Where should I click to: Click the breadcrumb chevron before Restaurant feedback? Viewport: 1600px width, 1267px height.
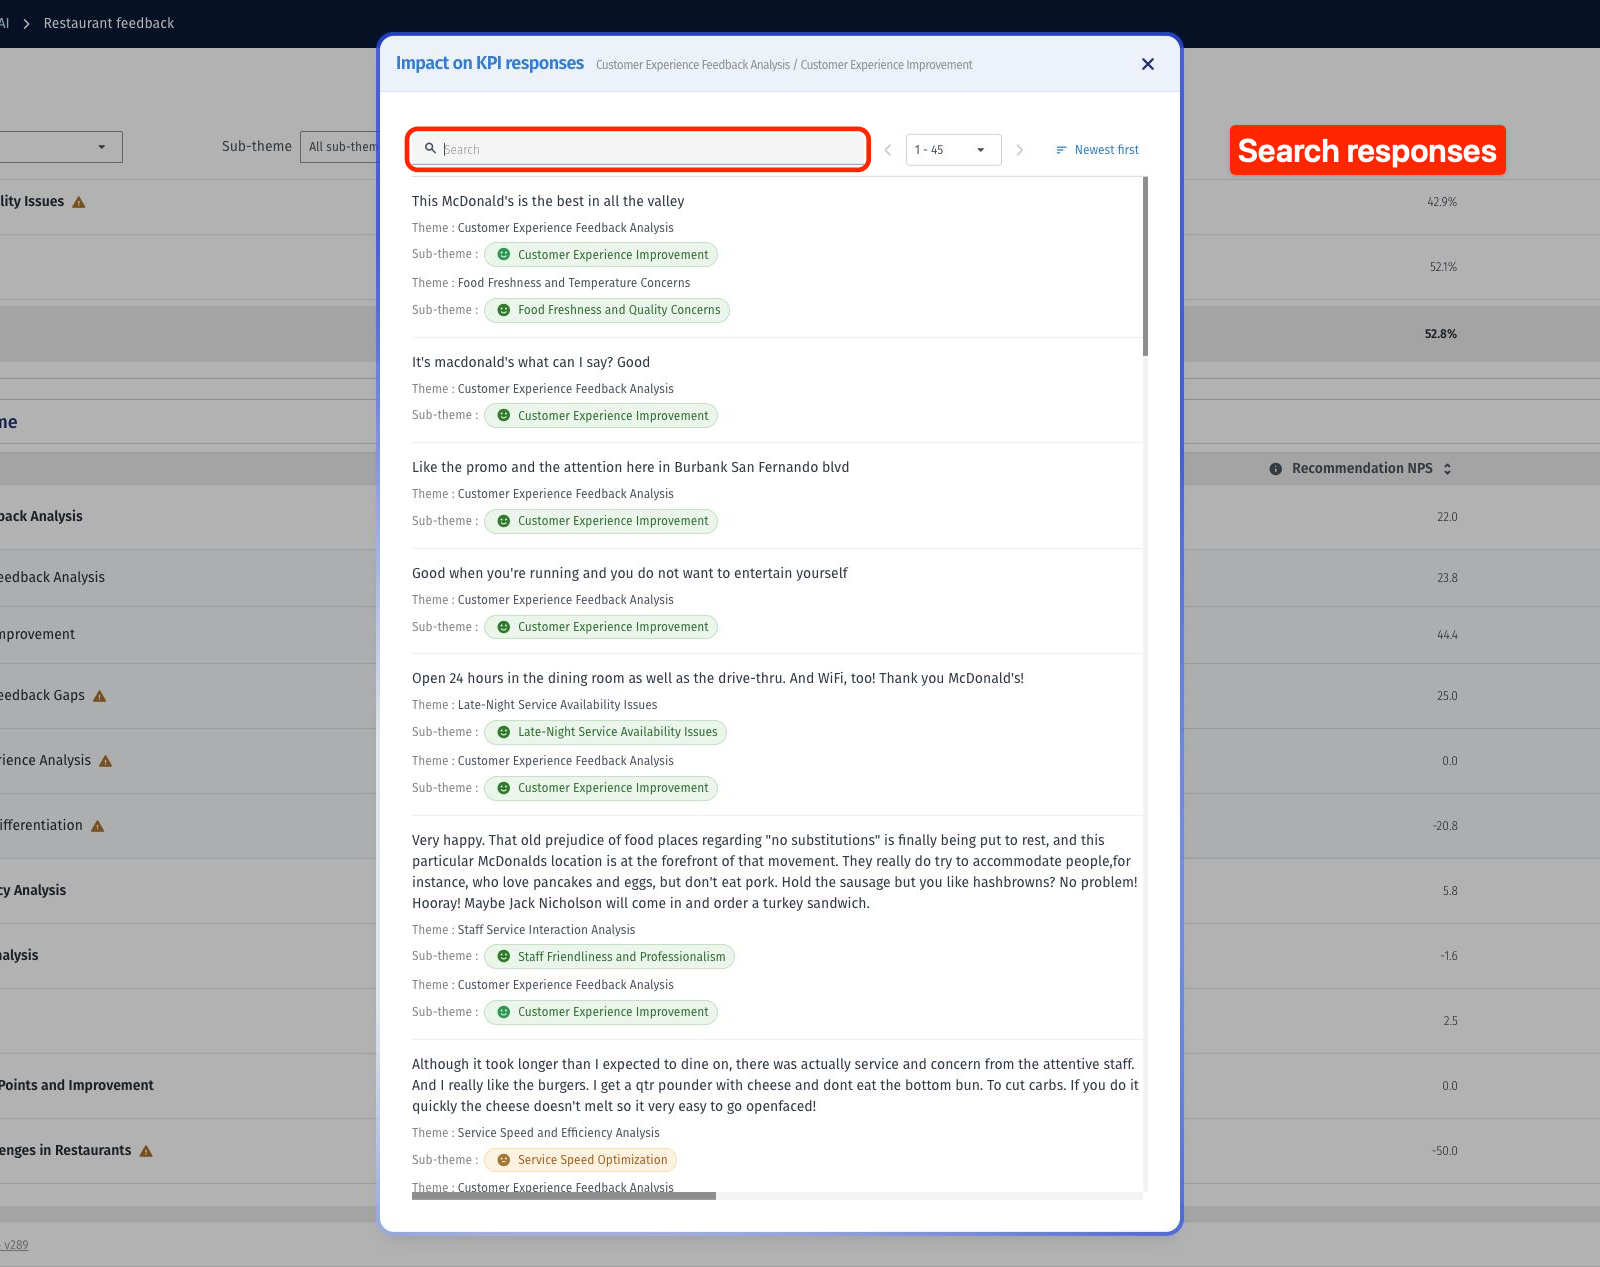click(26, 23)
